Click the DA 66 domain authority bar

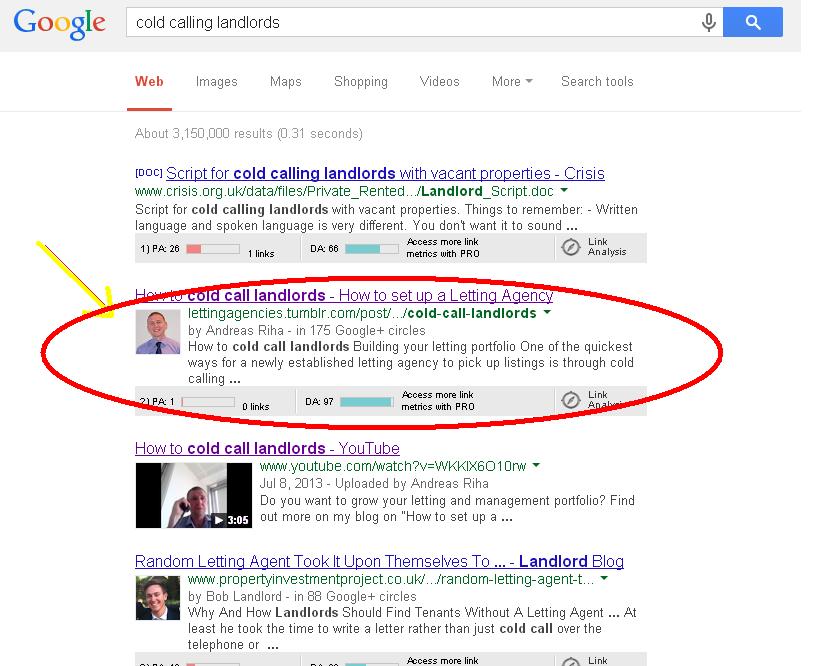(x=372, y=249)
